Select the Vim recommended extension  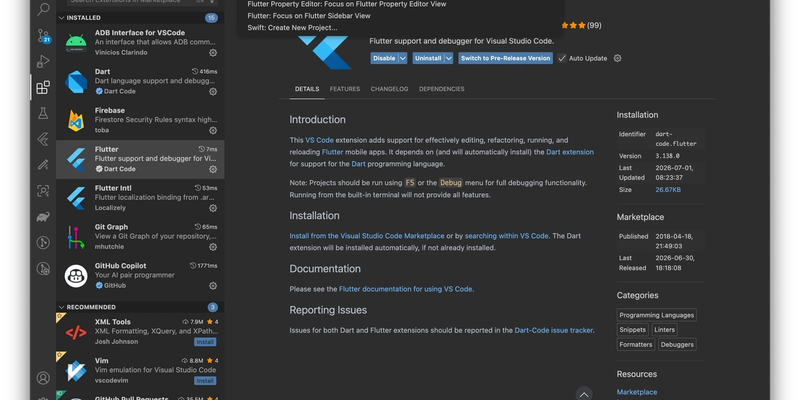click(x=140, y=370)
